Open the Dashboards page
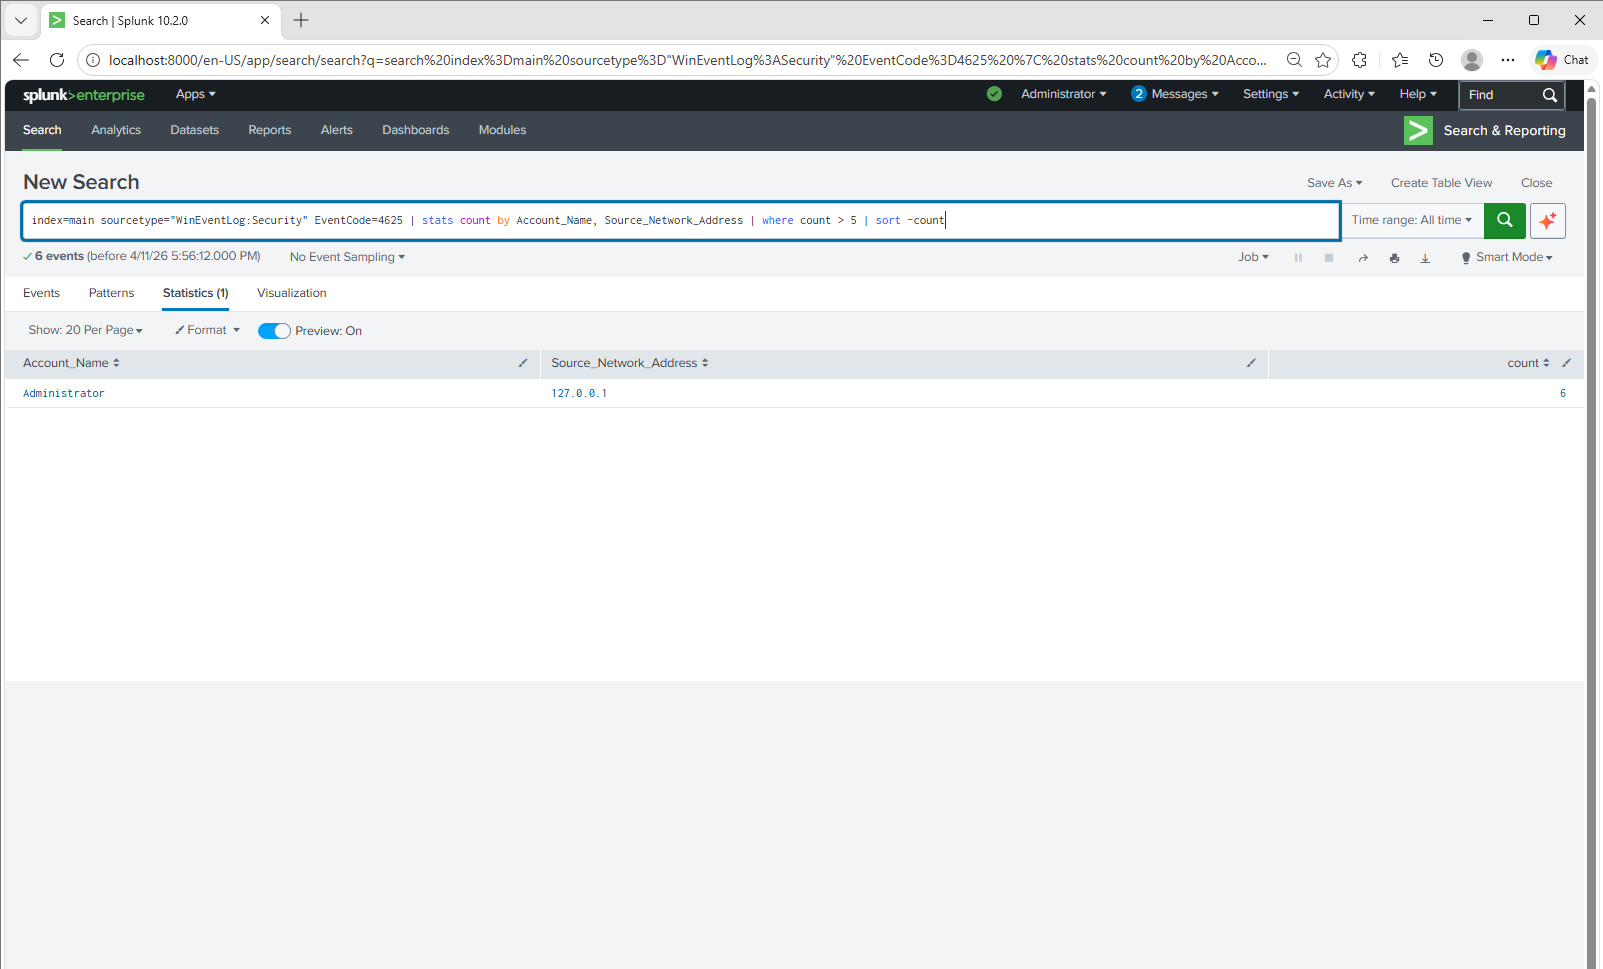 416,130
